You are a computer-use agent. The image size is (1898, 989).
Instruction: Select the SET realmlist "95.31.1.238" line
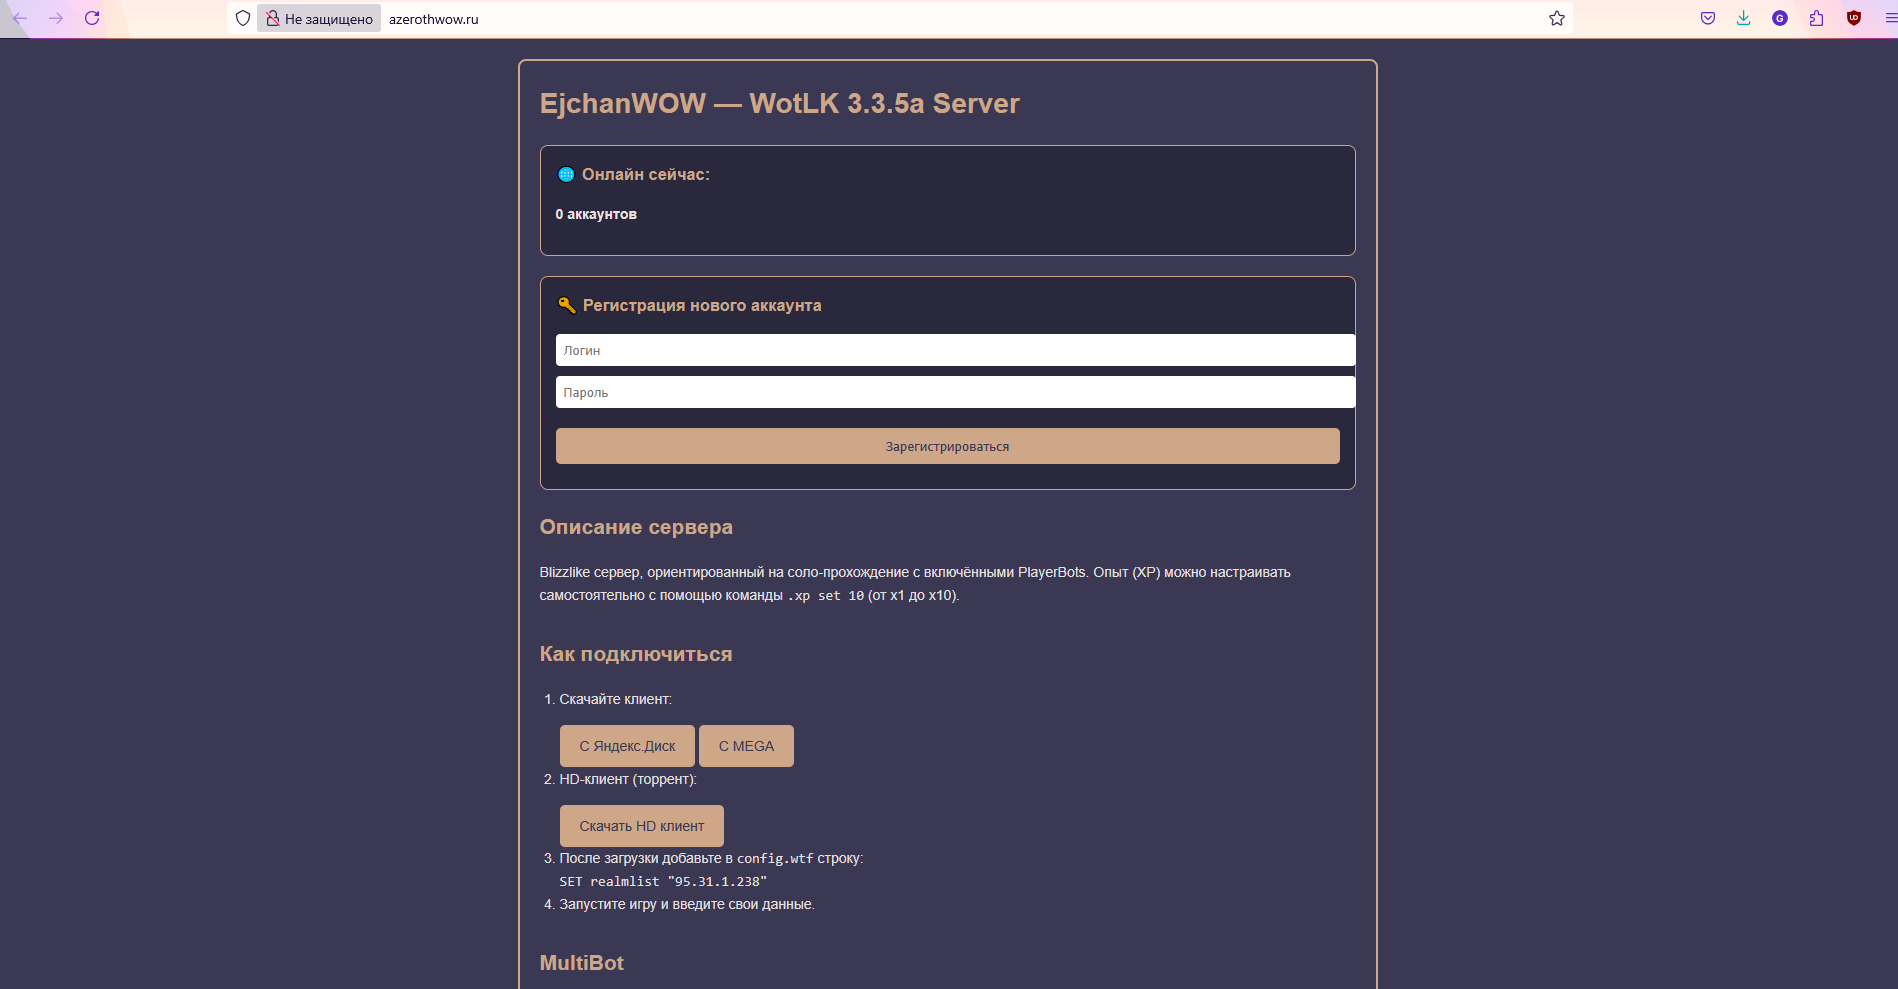[663, 881]
